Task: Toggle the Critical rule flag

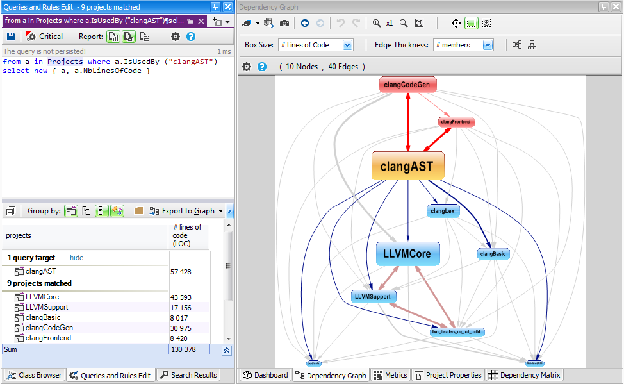Action: [44, 37]
